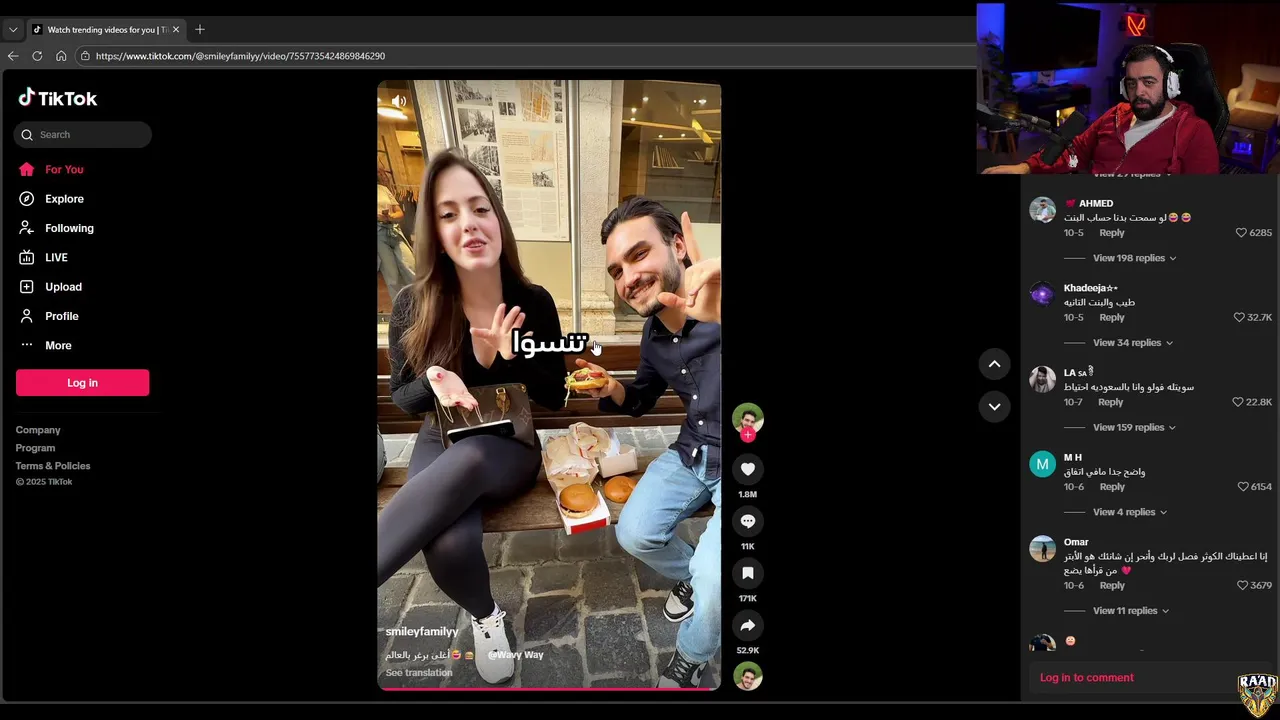The image size is (1280, 720).
Task: Reply to Omar's comment
Action: (x=1112, y=586)
